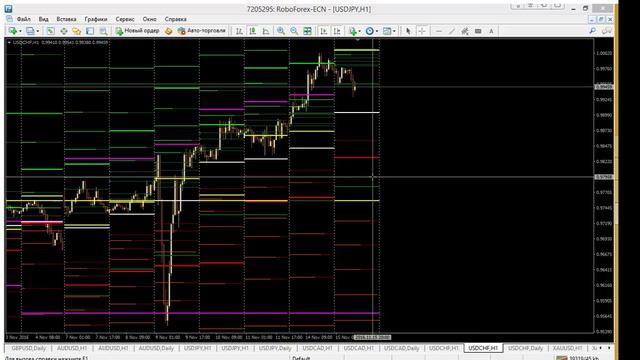640x360 pixels.
Task: Select the Horizontal Line drawing tool
Action: point(439,31)
